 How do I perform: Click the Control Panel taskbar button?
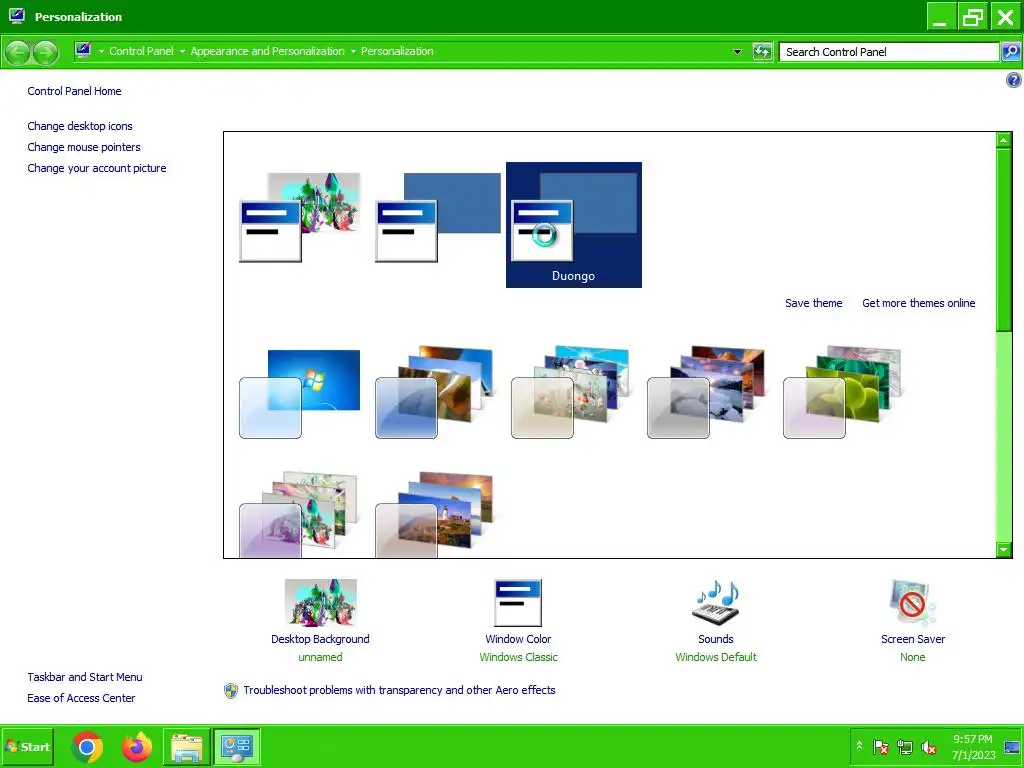tap(236, 746)
